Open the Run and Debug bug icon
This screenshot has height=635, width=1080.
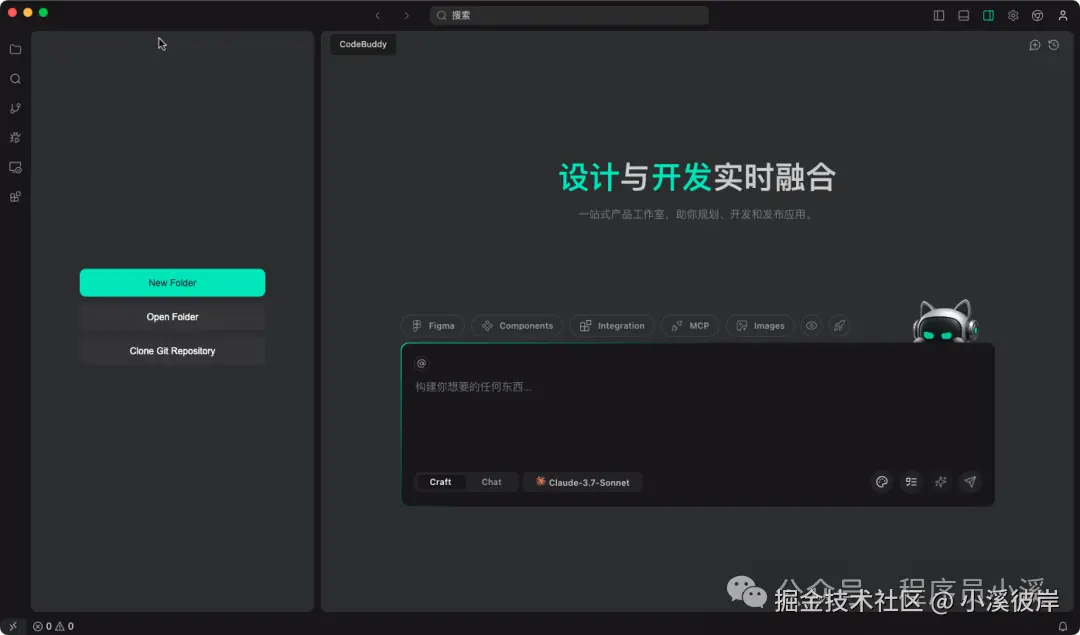click(15, 138)
